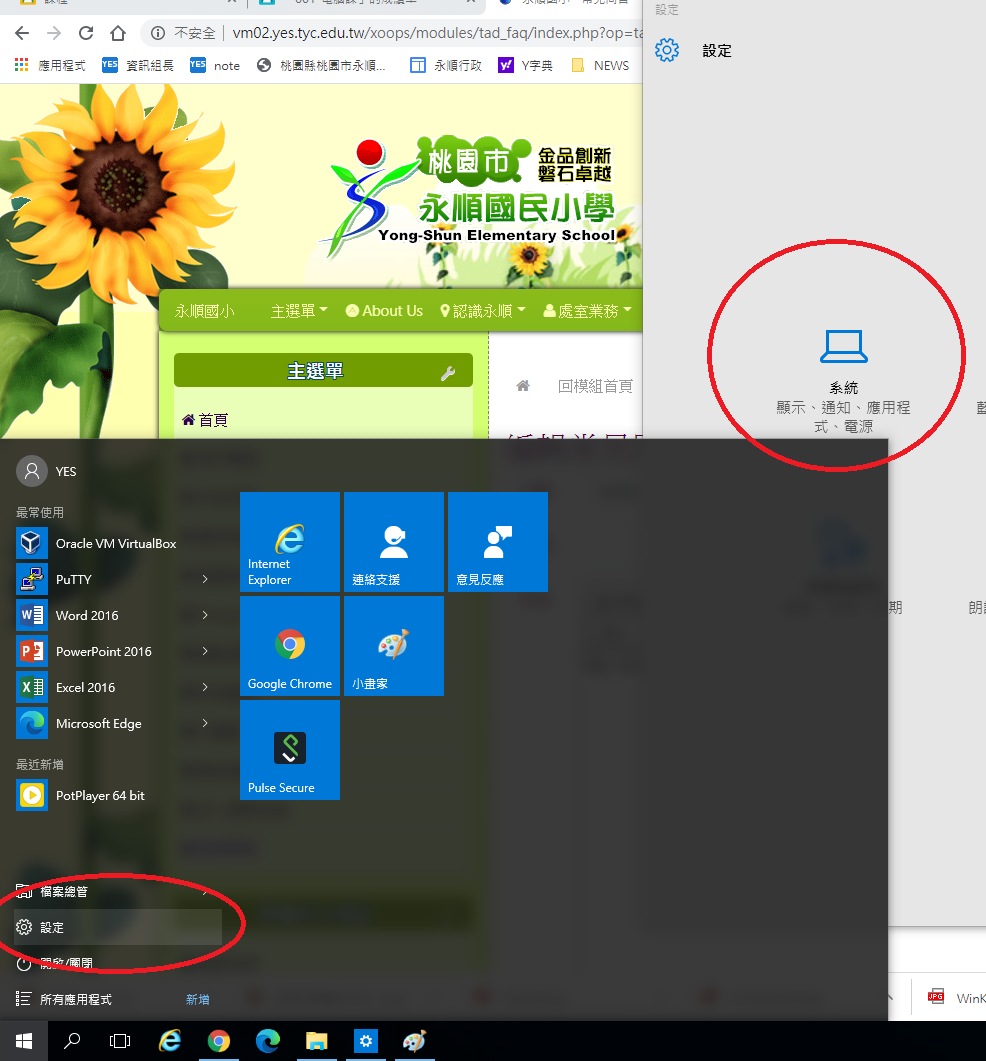This screenshot has width=986, height=1061.
Task: Click 永順國小 brand link in navbar
Action: [204, 311]
